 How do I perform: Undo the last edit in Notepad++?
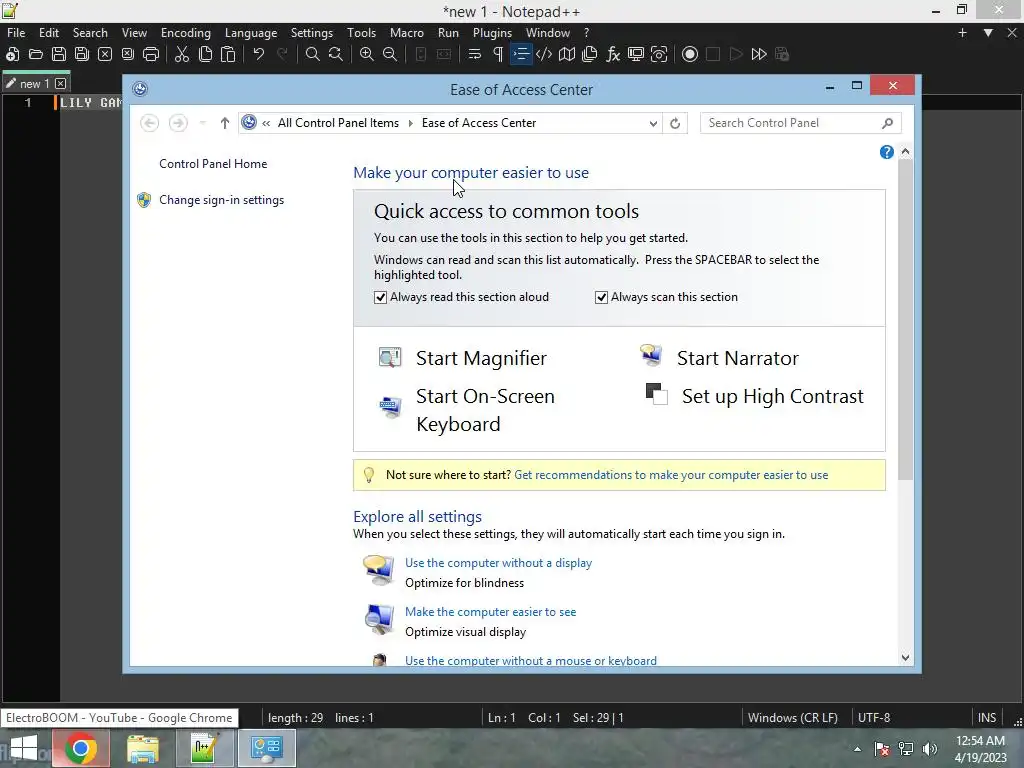(x=259, y=54)
